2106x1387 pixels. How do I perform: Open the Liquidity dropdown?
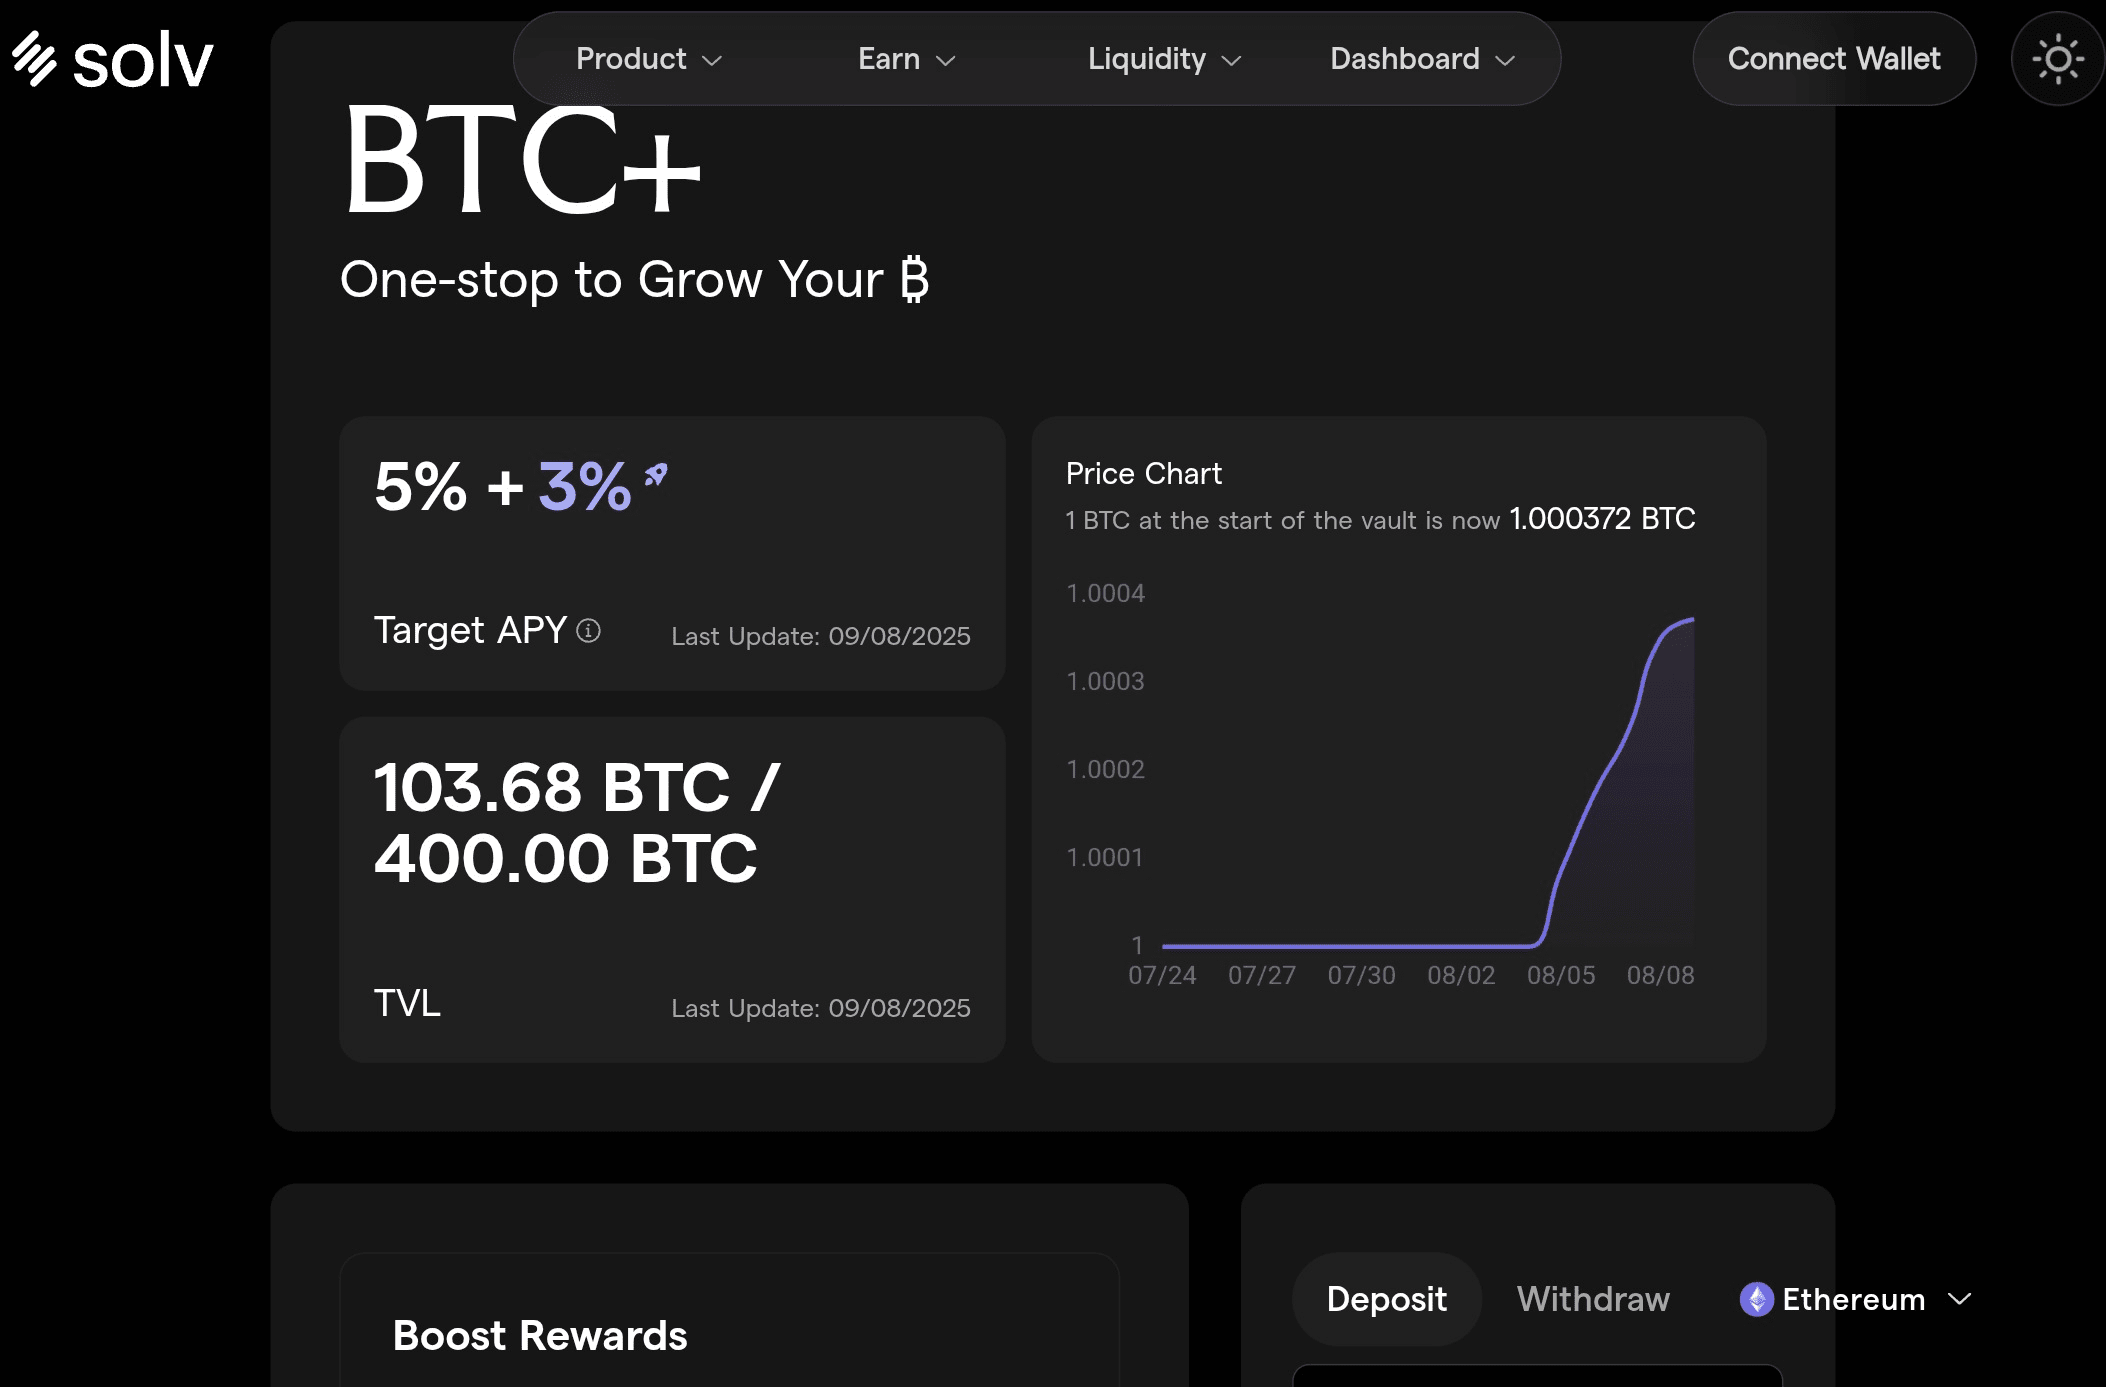click(x=1164, y=59)
